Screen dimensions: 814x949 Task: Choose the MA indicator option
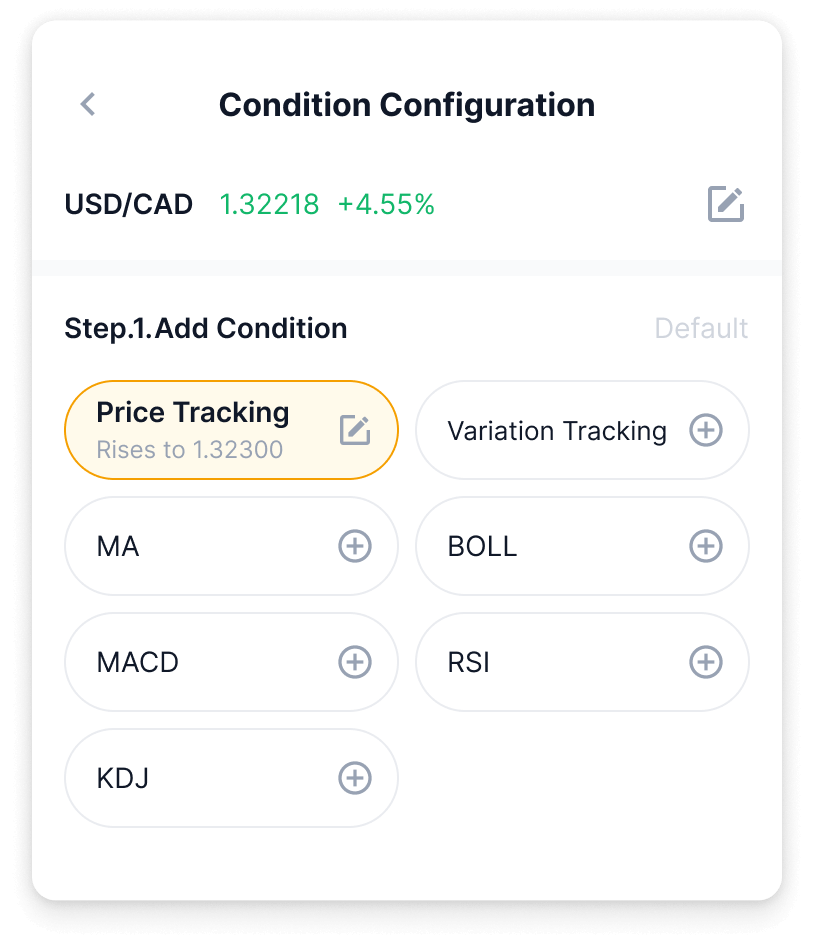pos(118,547)
